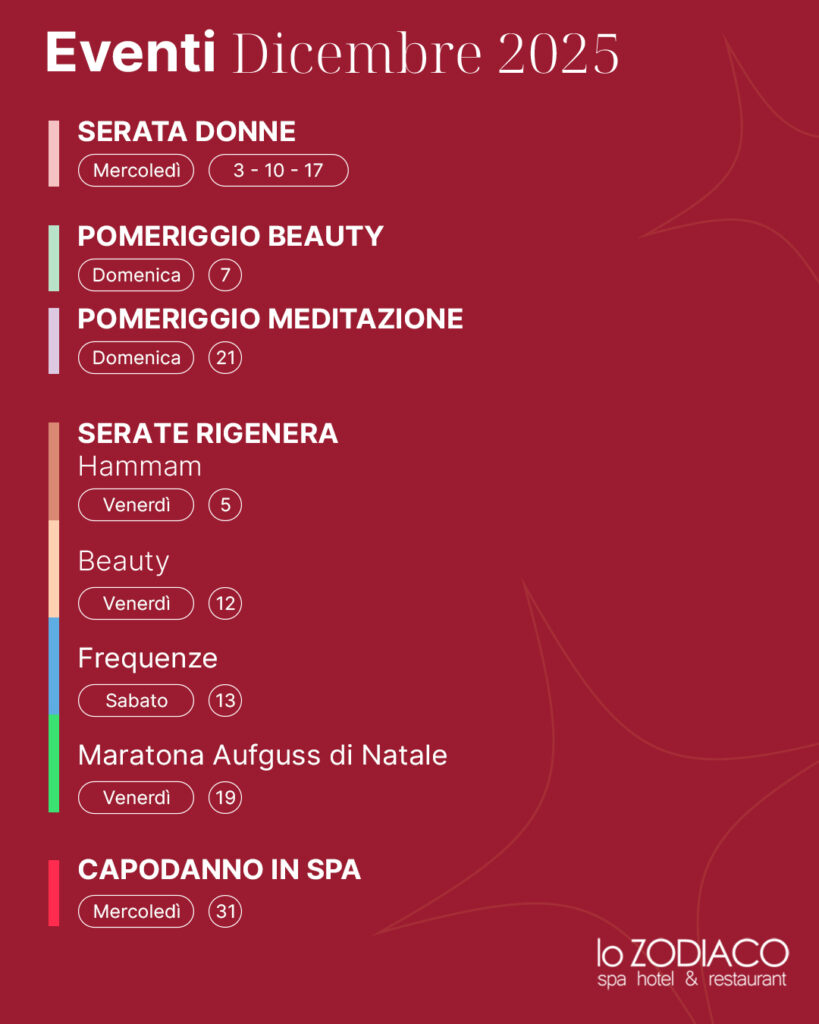Select the circled date 13
The image size is (819, 1024).
coord(225,701)
